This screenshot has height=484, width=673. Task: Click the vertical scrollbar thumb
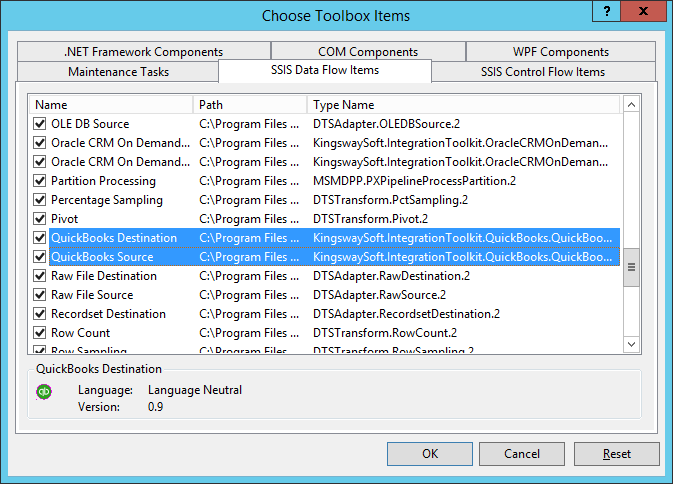pos(631,267)
